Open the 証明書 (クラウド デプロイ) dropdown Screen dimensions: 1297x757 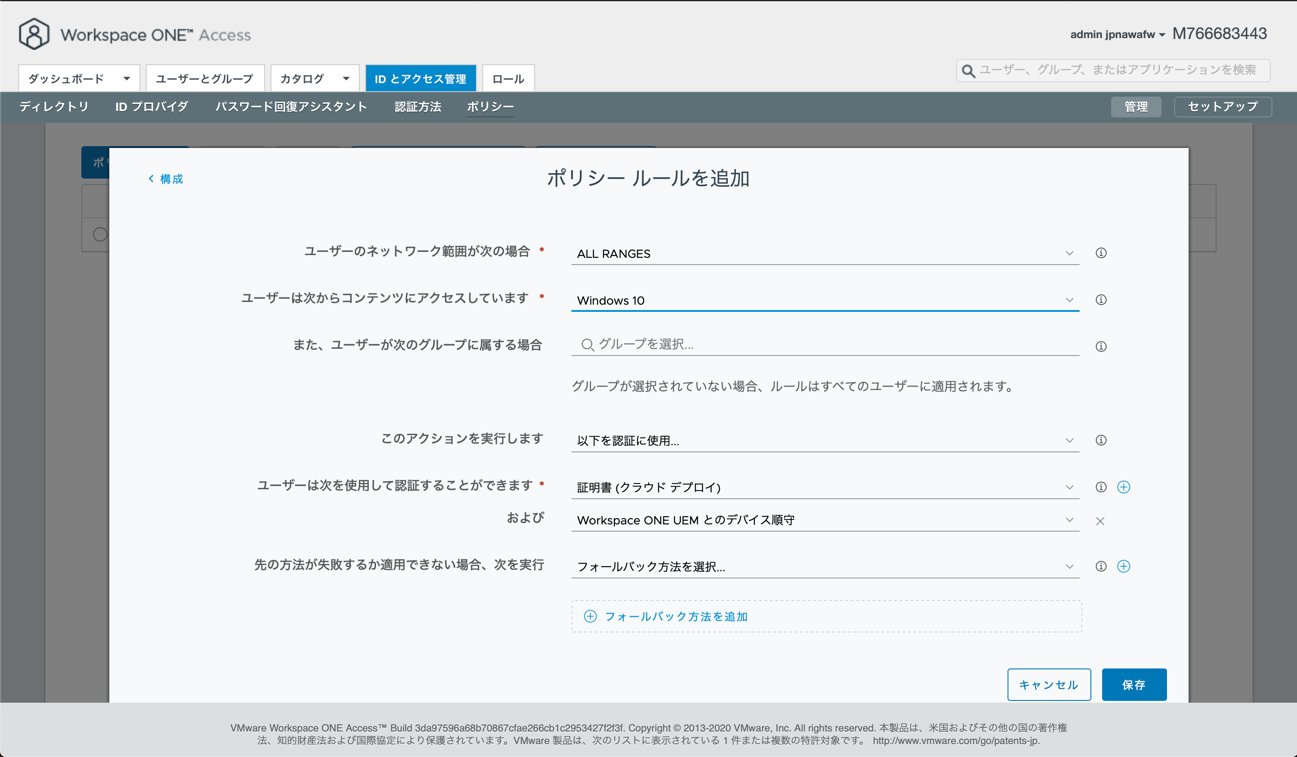(825, 487)
